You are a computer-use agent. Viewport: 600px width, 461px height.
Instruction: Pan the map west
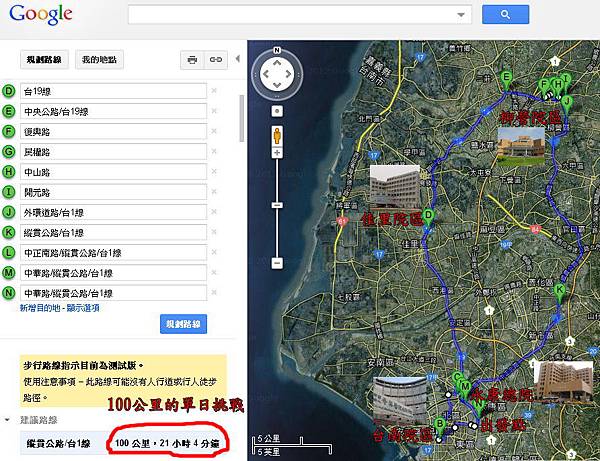266,74
